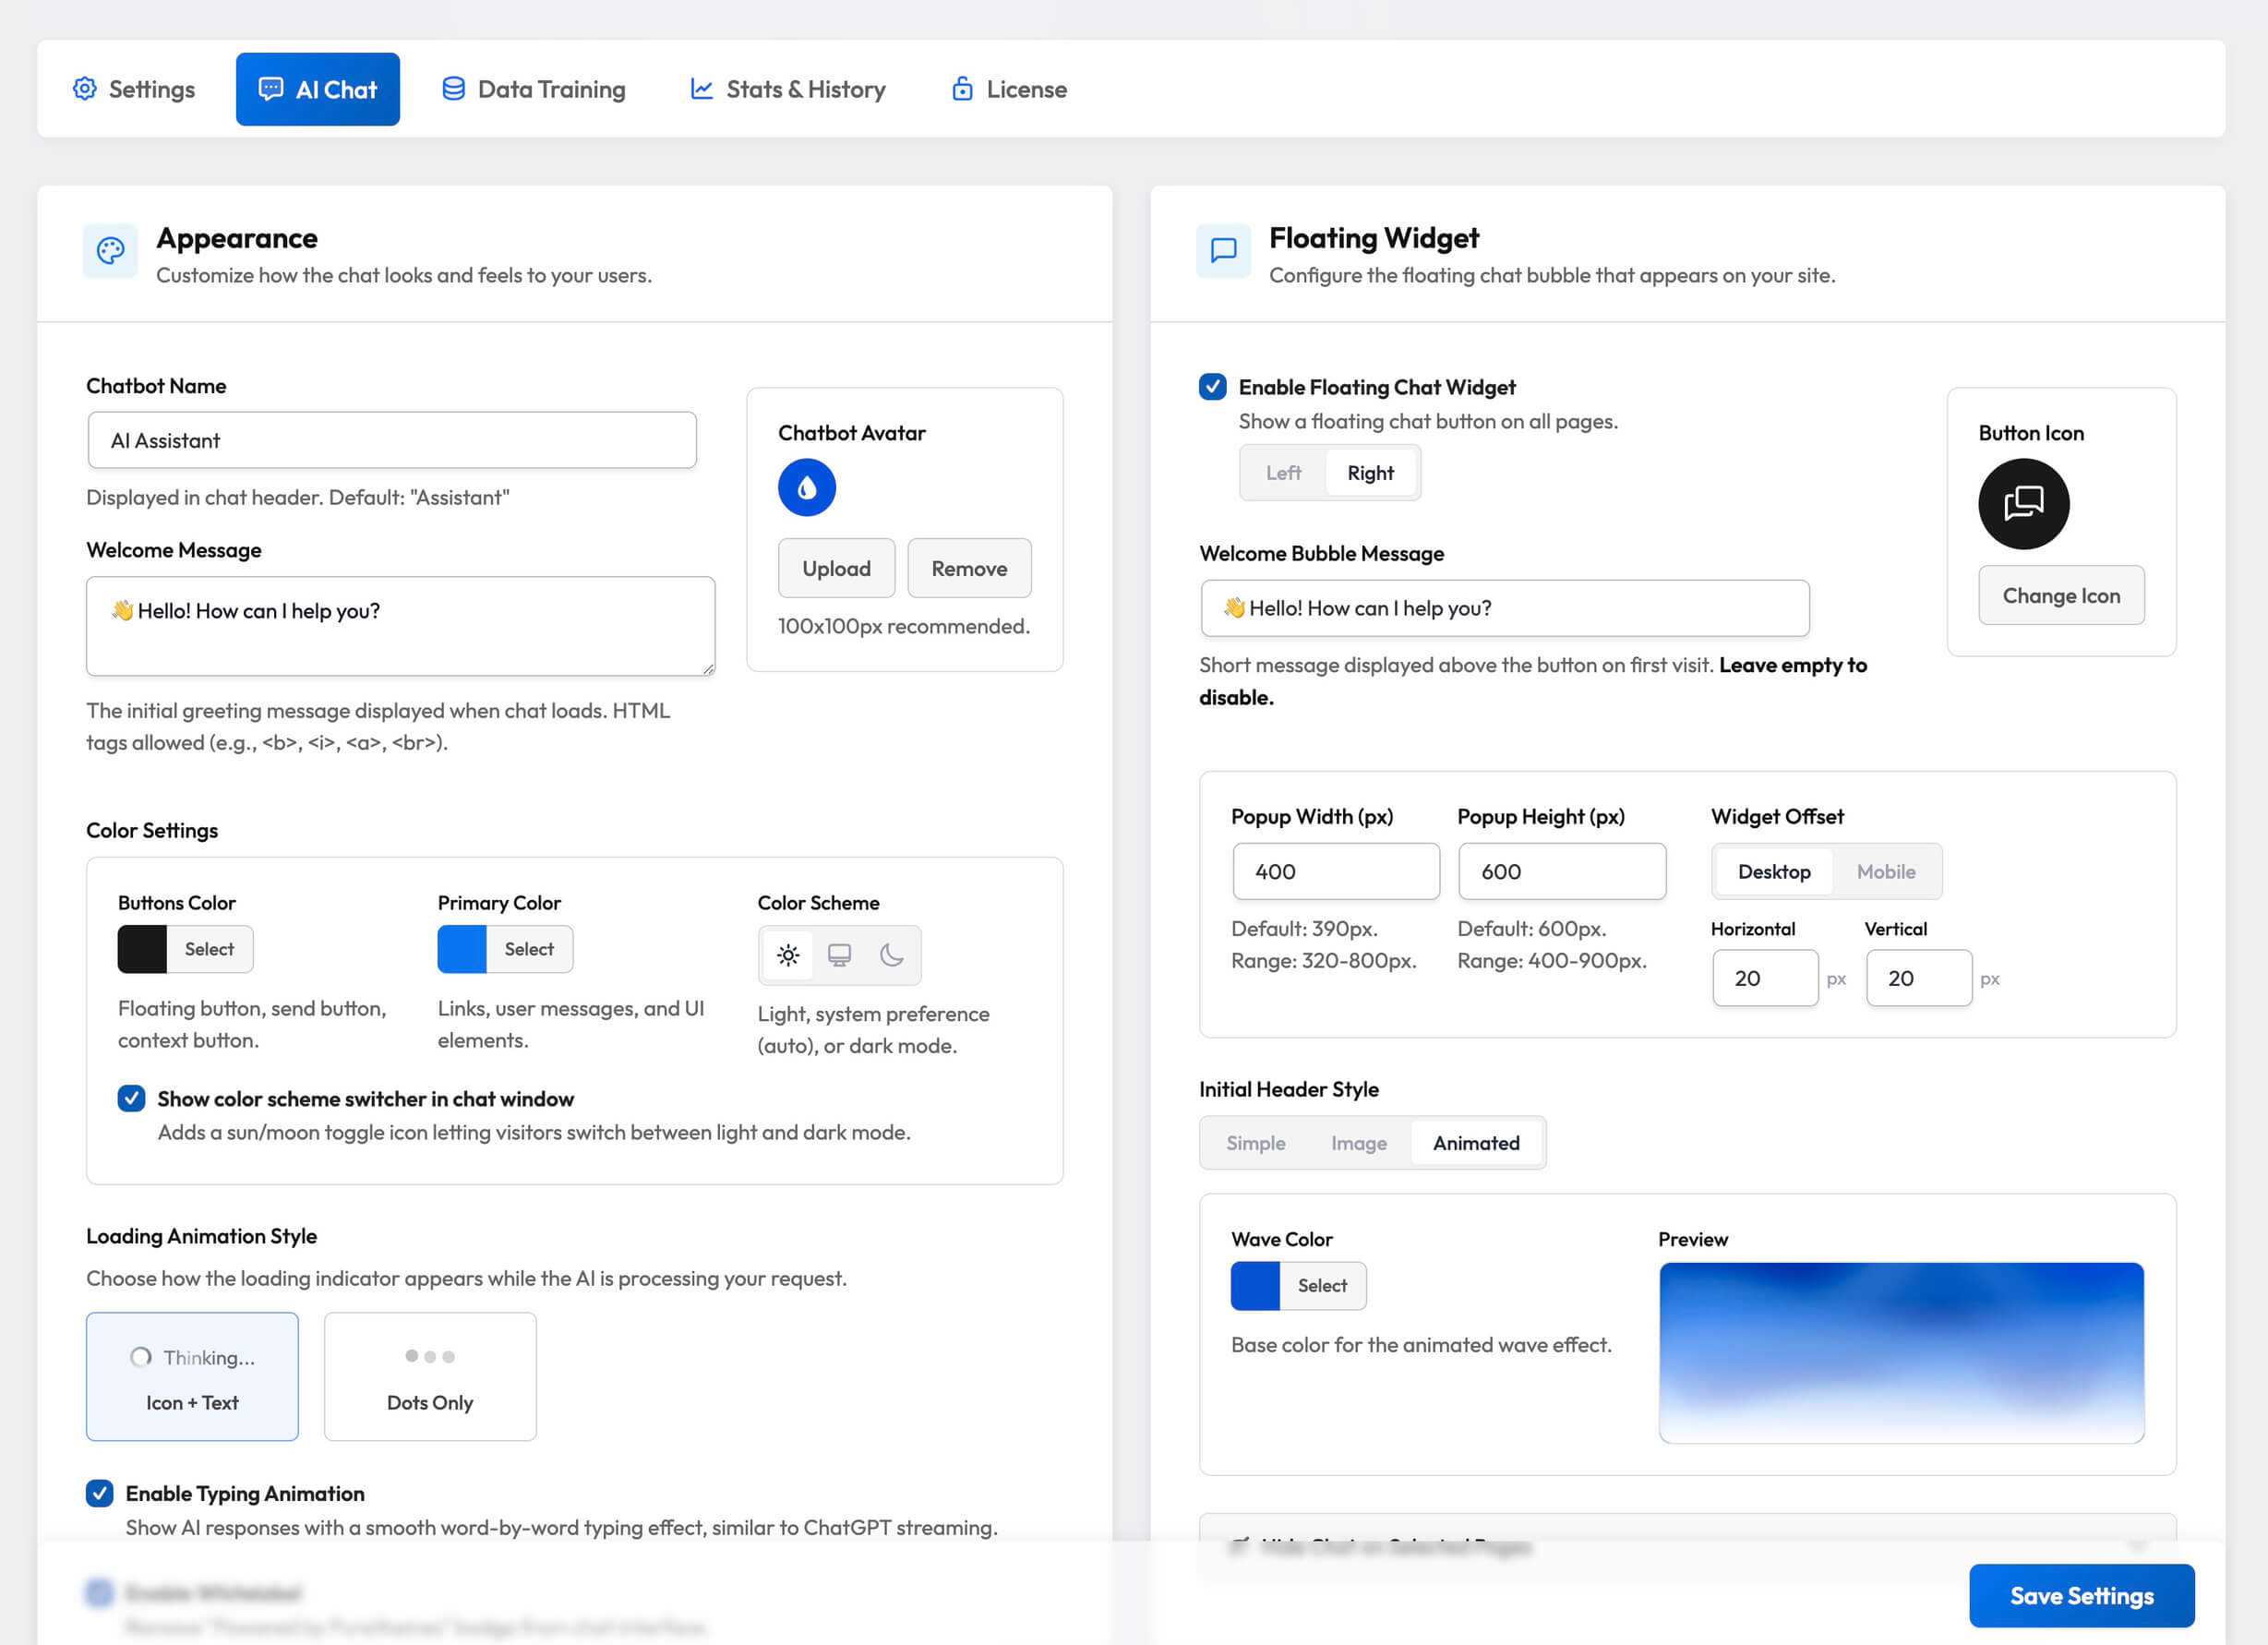Uncheck Show color scheme switcher checkbox
This screenshot has width=2268, height=1645.
[x=131, y=1098]
